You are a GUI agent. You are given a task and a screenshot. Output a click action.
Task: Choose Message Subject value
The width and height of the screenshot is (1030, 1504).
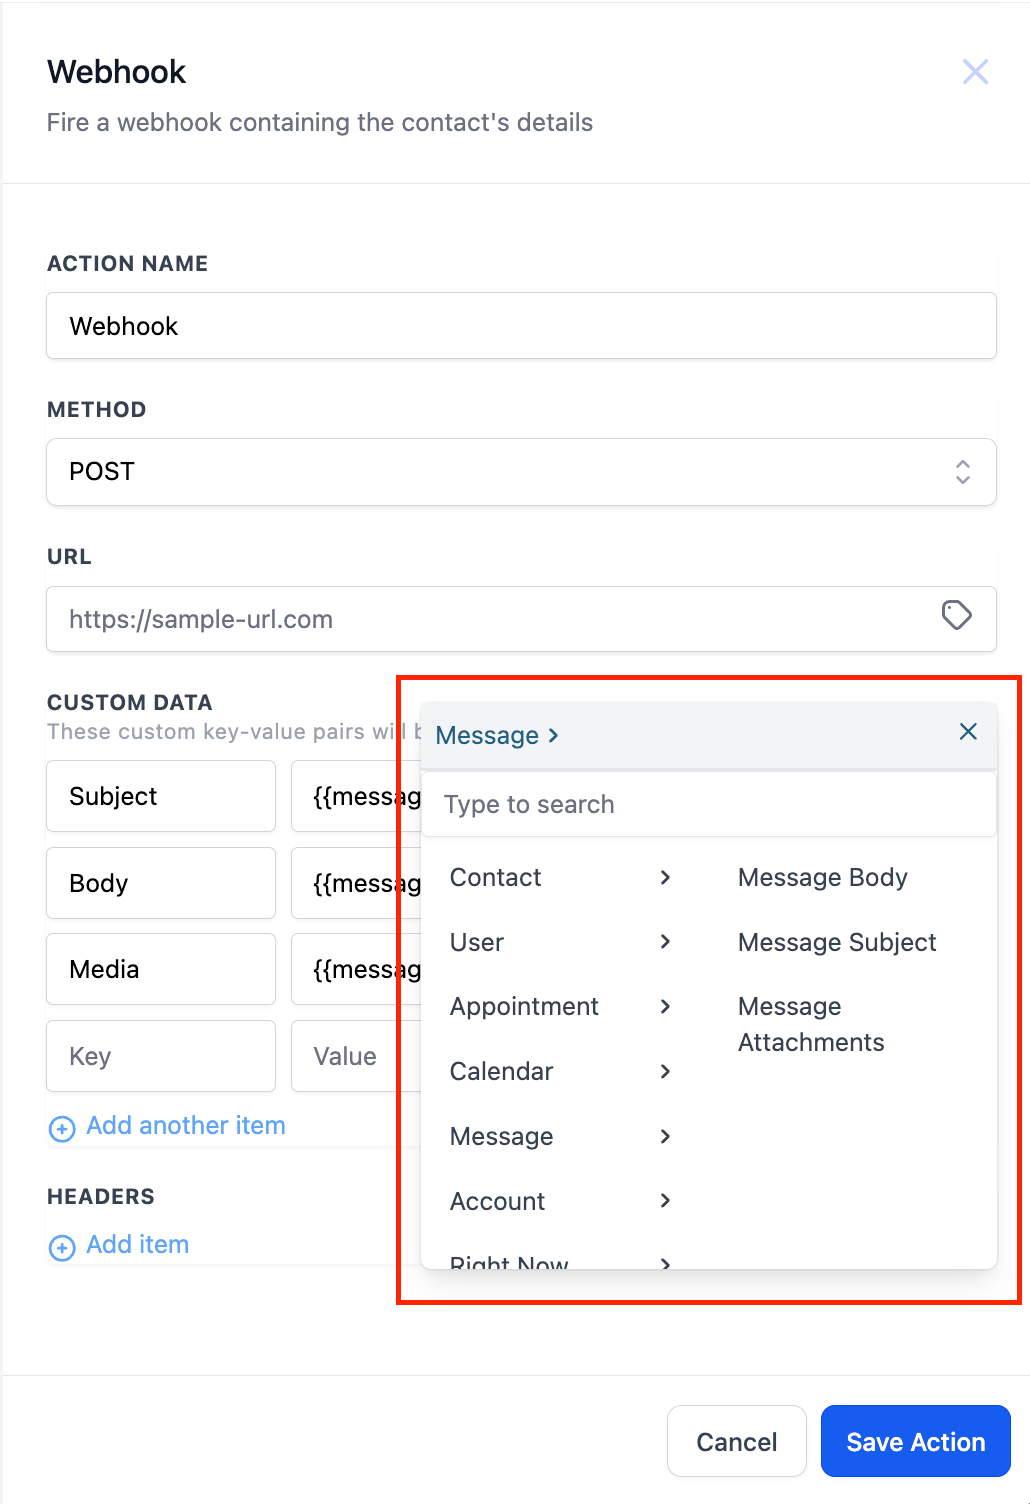(x=837, y=943)
